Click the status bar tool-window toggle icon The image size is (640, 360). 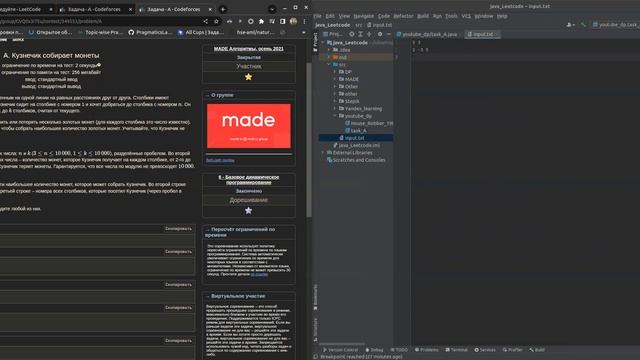[316, 357]
